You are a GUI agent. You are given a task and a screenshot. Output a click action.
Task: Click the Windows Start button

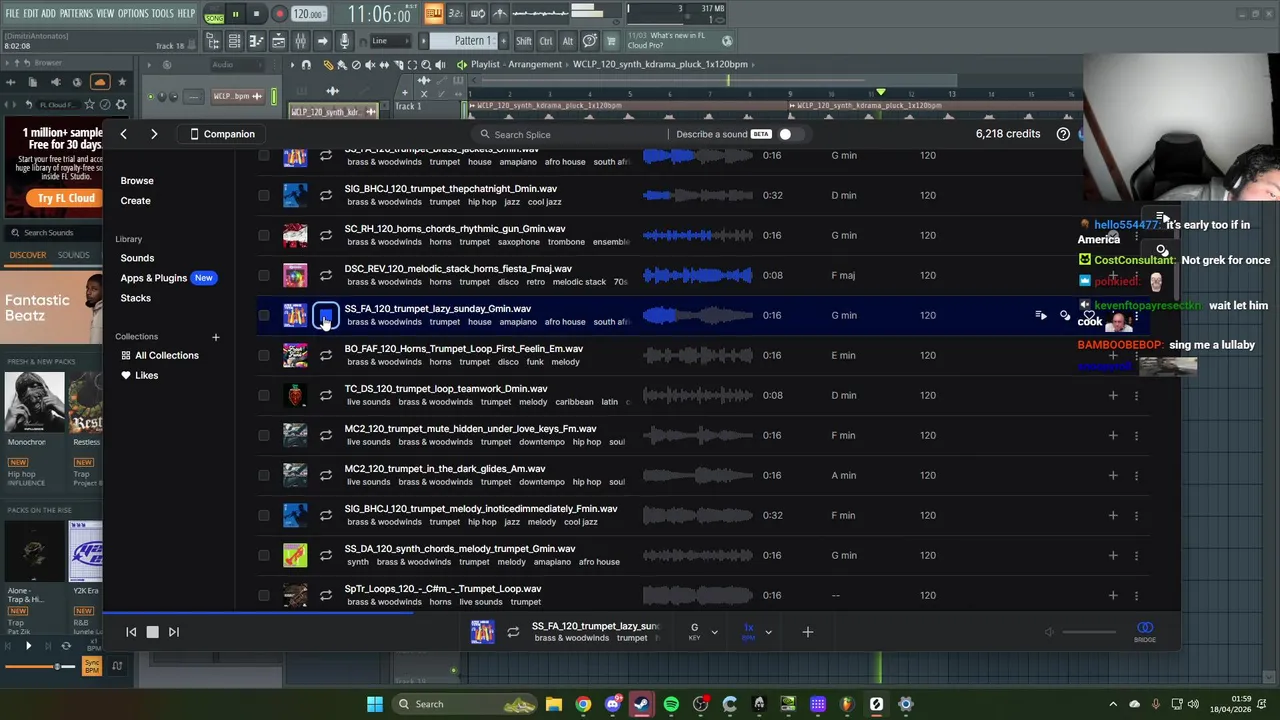coord(375,704)
